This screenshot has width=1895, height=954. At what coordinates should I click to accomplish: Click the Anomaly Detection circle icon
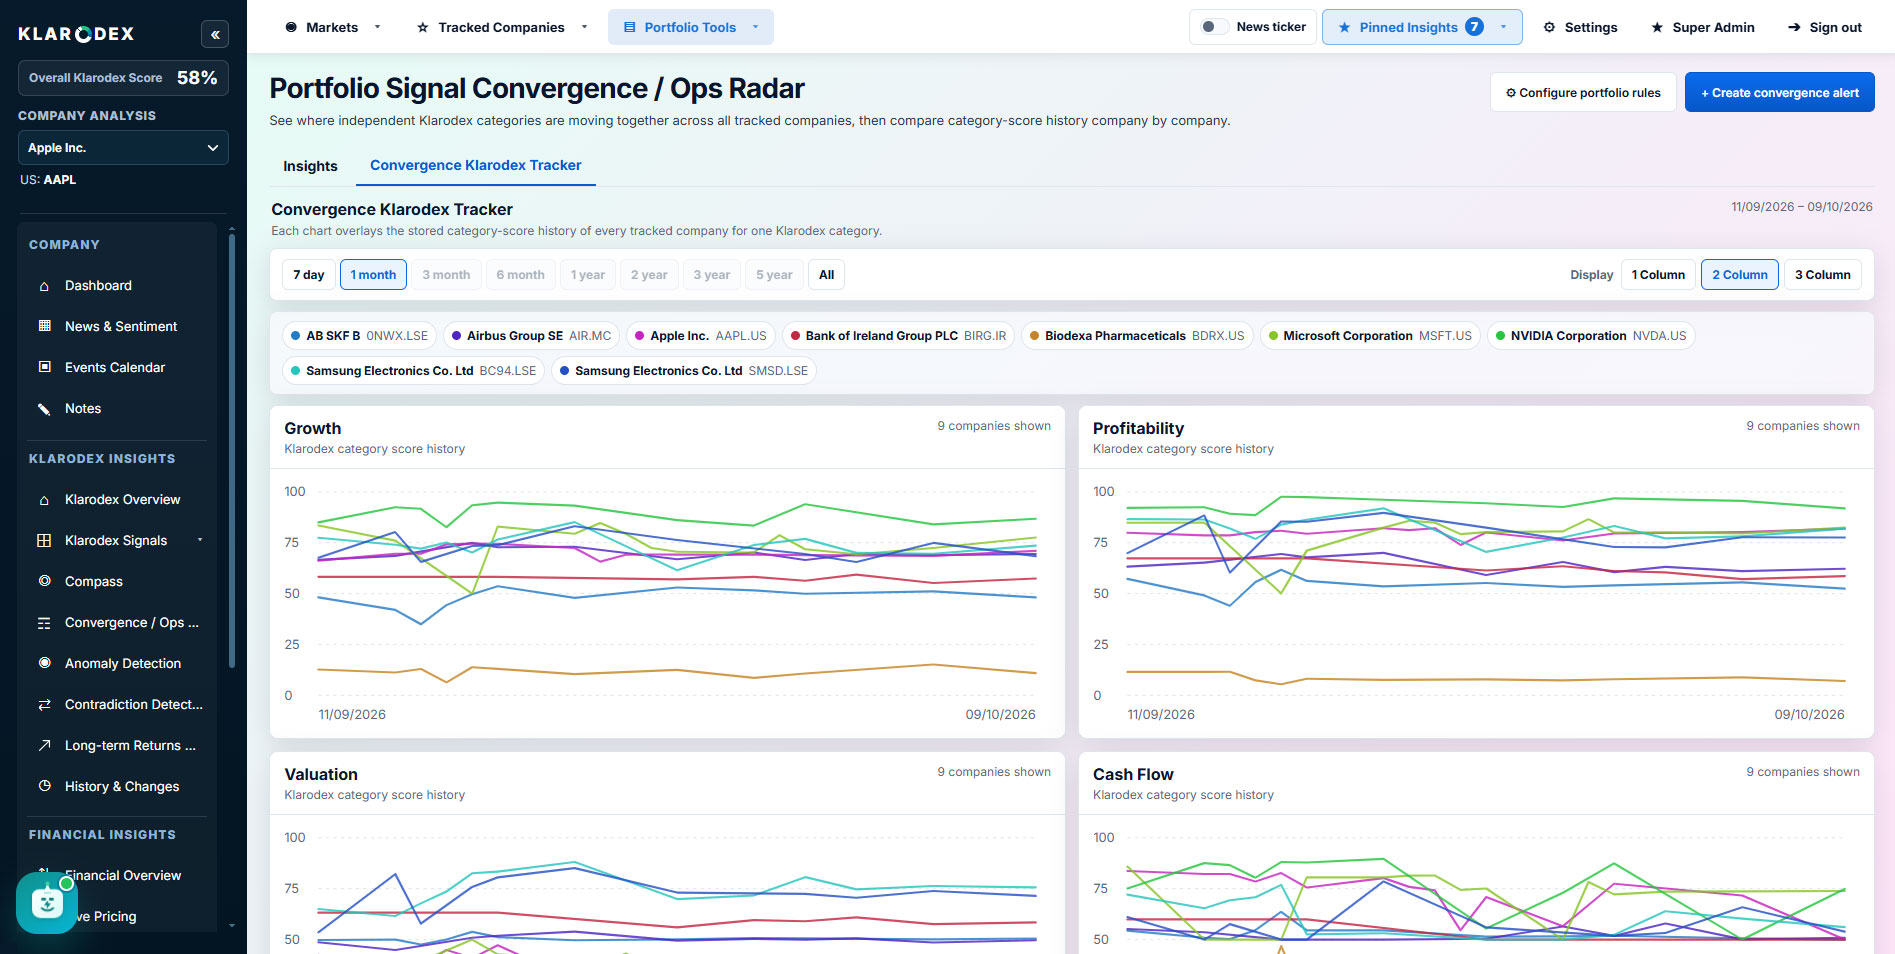pyautogui.click(x=44, y=663)
